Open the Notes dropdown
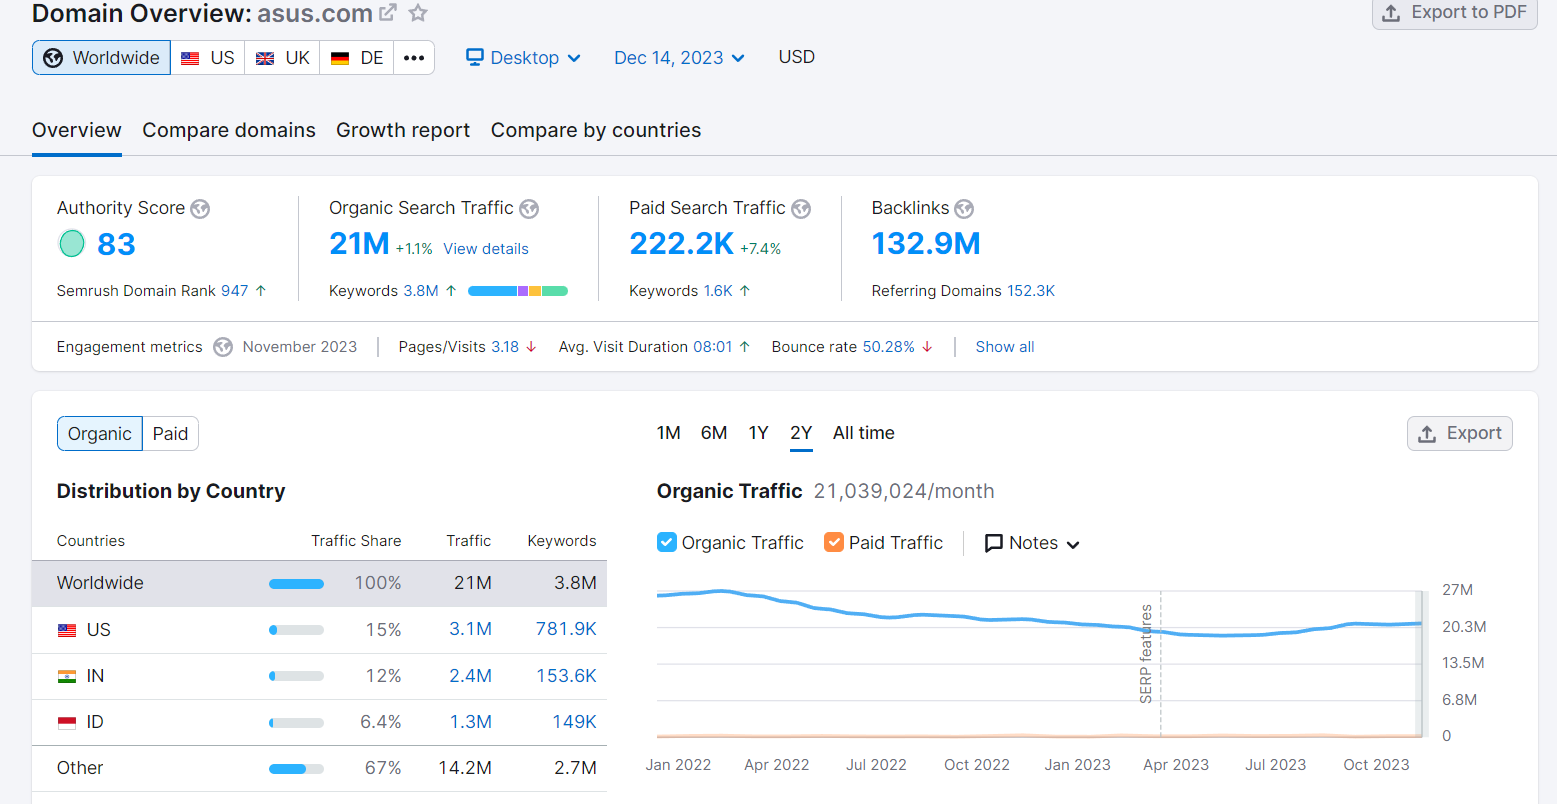This screenshot has height=804, width=1557. click(1032, 543)
